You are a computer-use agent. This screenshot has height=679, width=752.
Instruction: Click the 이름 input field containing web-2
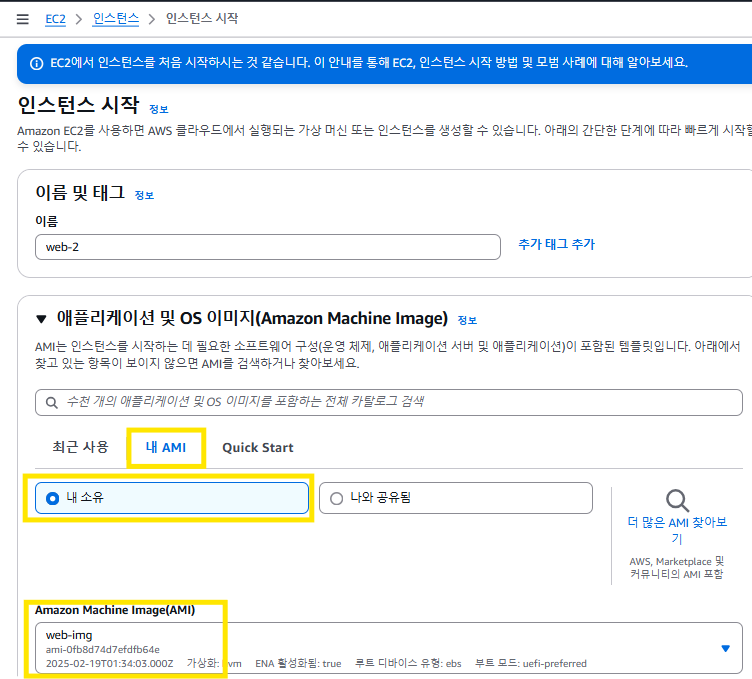pyautogui.click(x=268, y=247)
